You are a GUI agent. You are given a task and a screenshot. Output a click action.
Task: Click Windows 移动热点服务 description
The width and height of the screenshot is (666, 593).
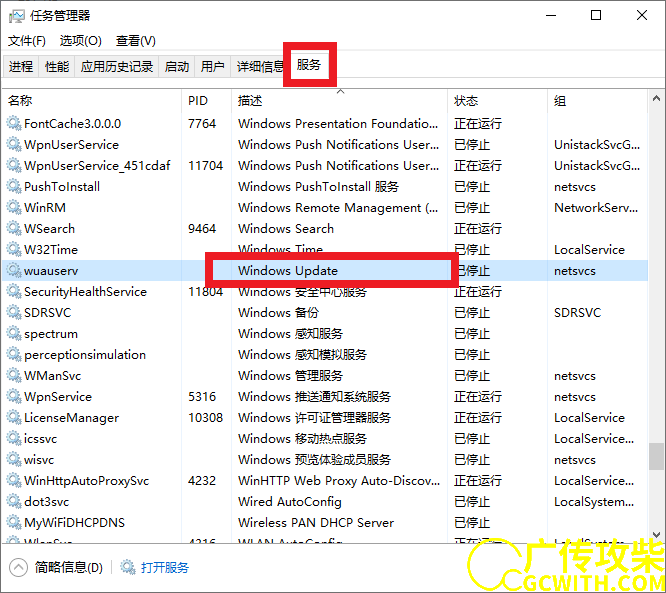pyautogui.click(x=302, y=439)
